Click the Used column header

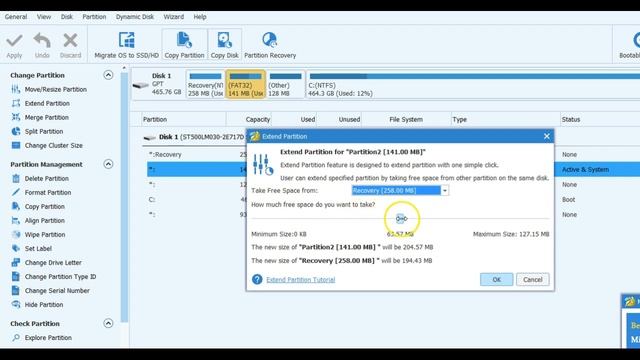308,120
